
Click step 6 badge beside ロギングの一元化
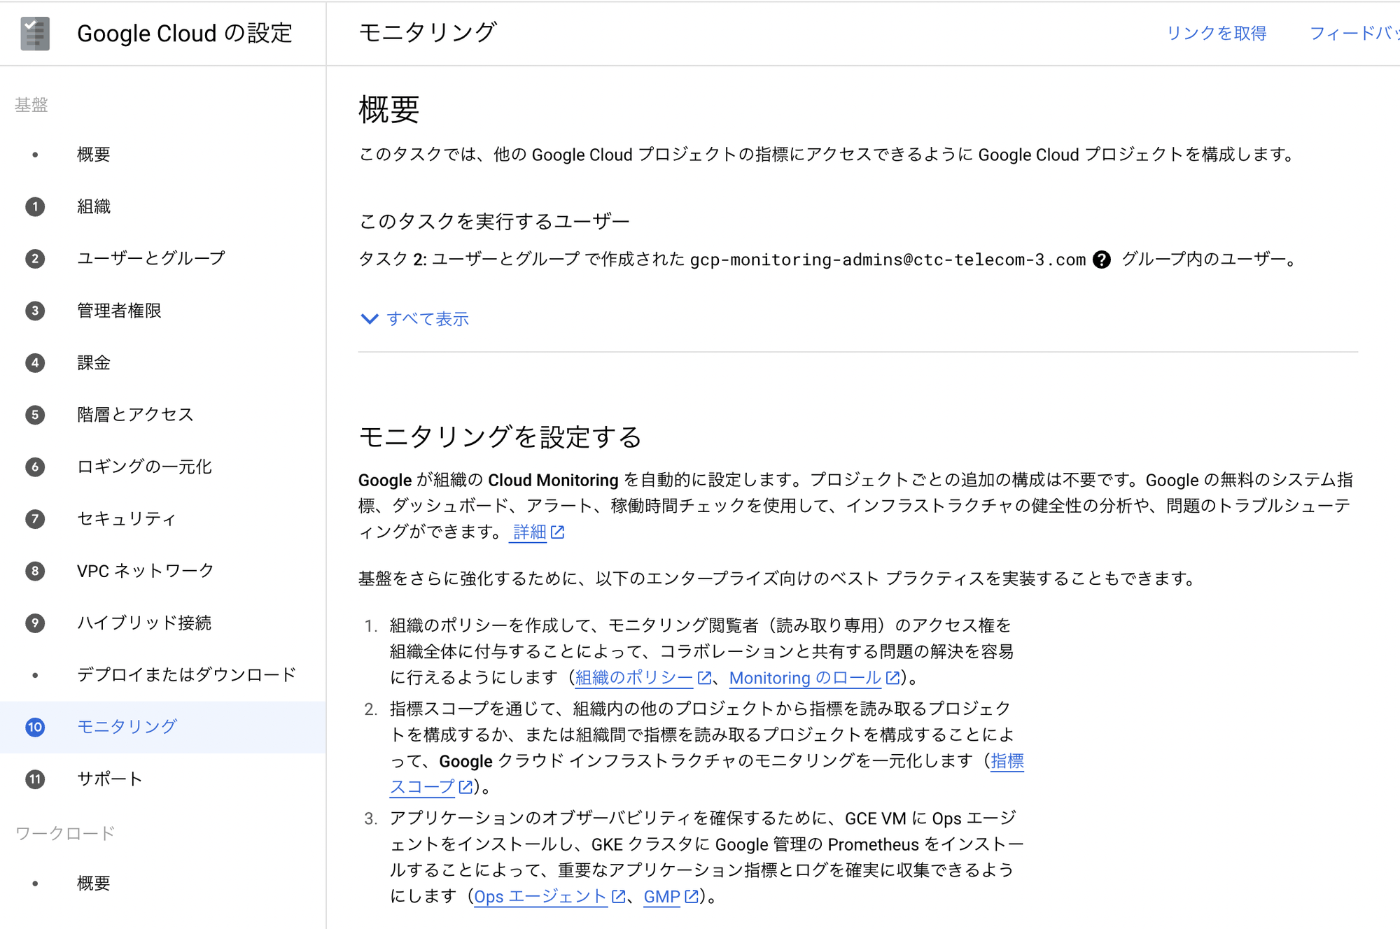click(x=35, y=467)
